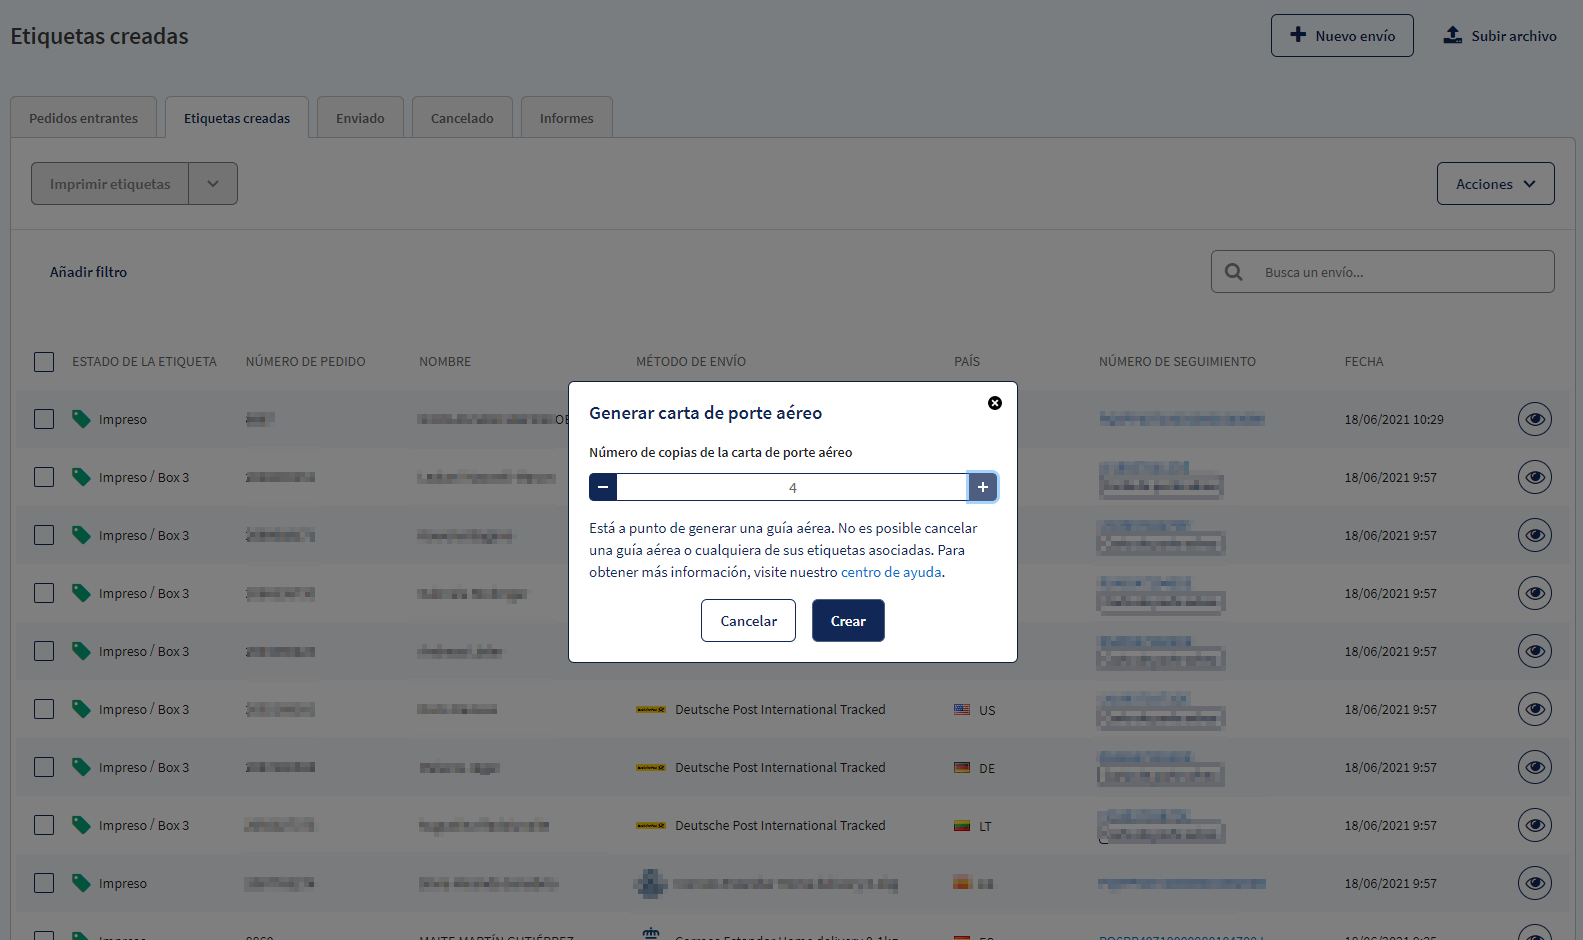Click the tracking number link in first row

1182,419
